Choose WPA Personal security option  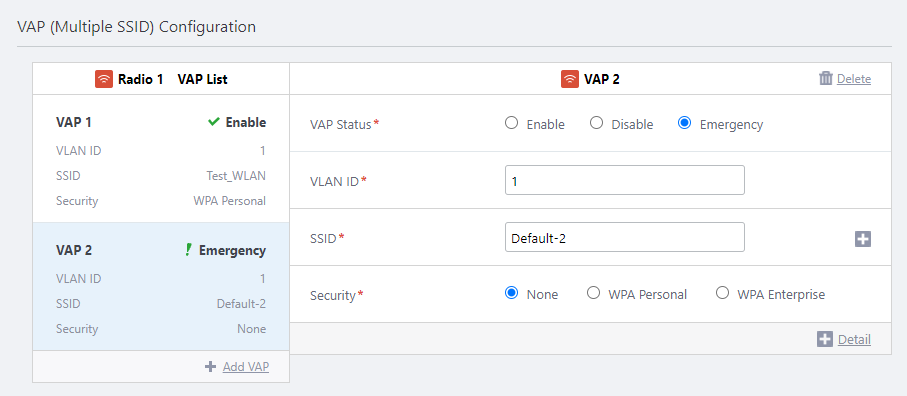(x=593, y=293)
